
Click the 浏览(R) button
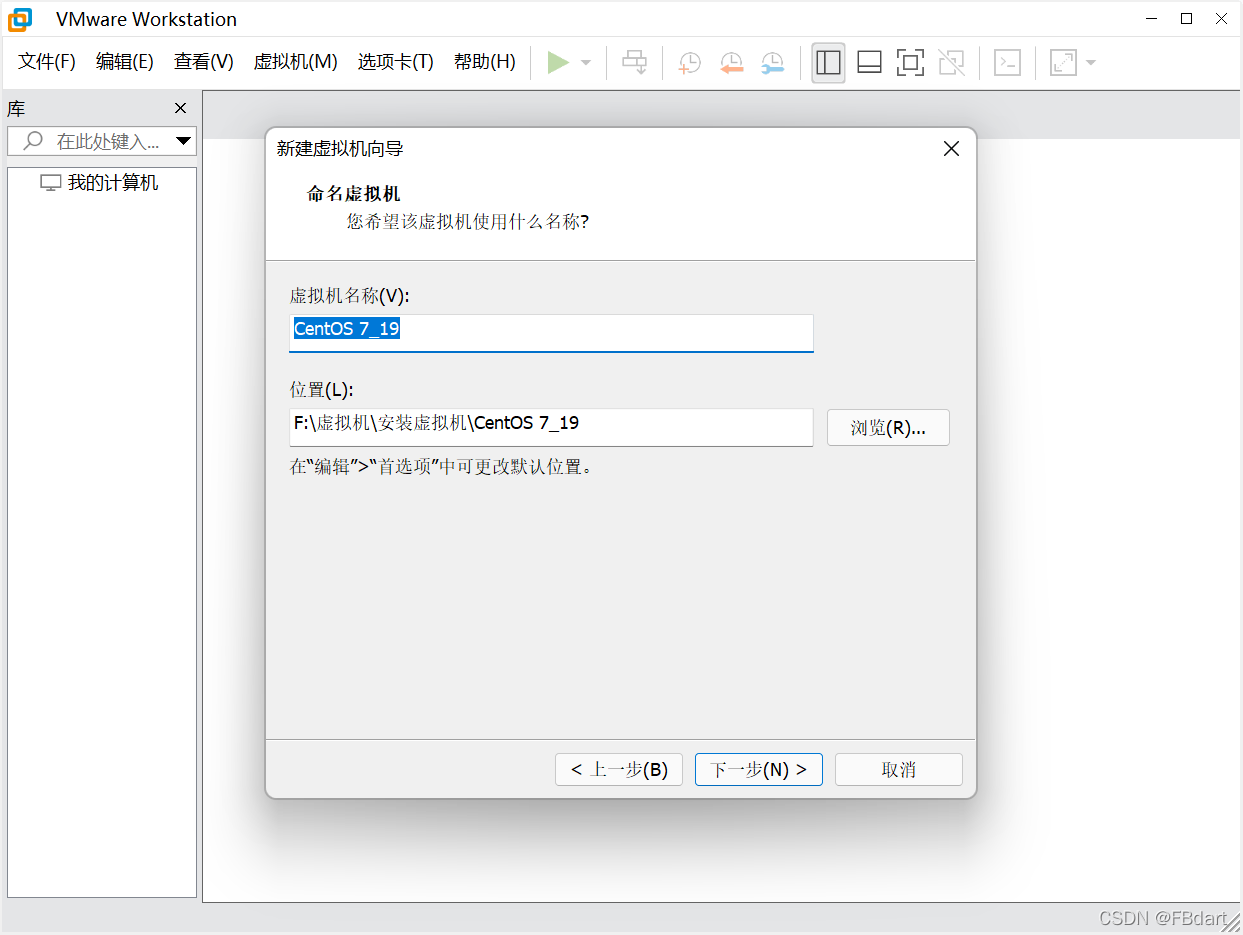click(x=888, y=427)
